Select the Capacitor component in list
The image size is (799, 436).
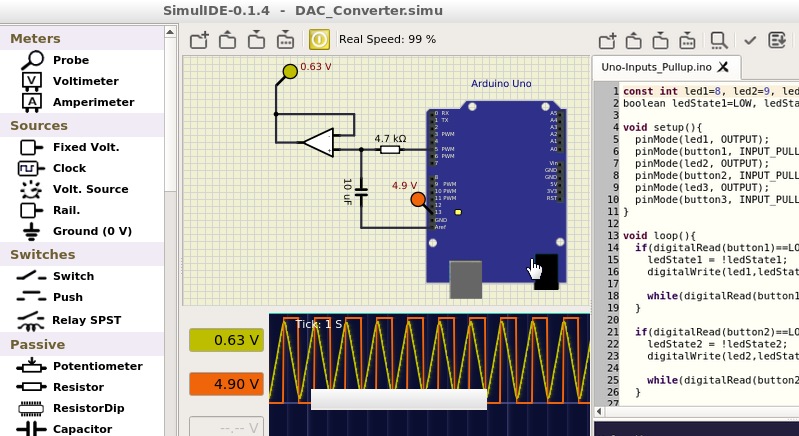point(64,429)
